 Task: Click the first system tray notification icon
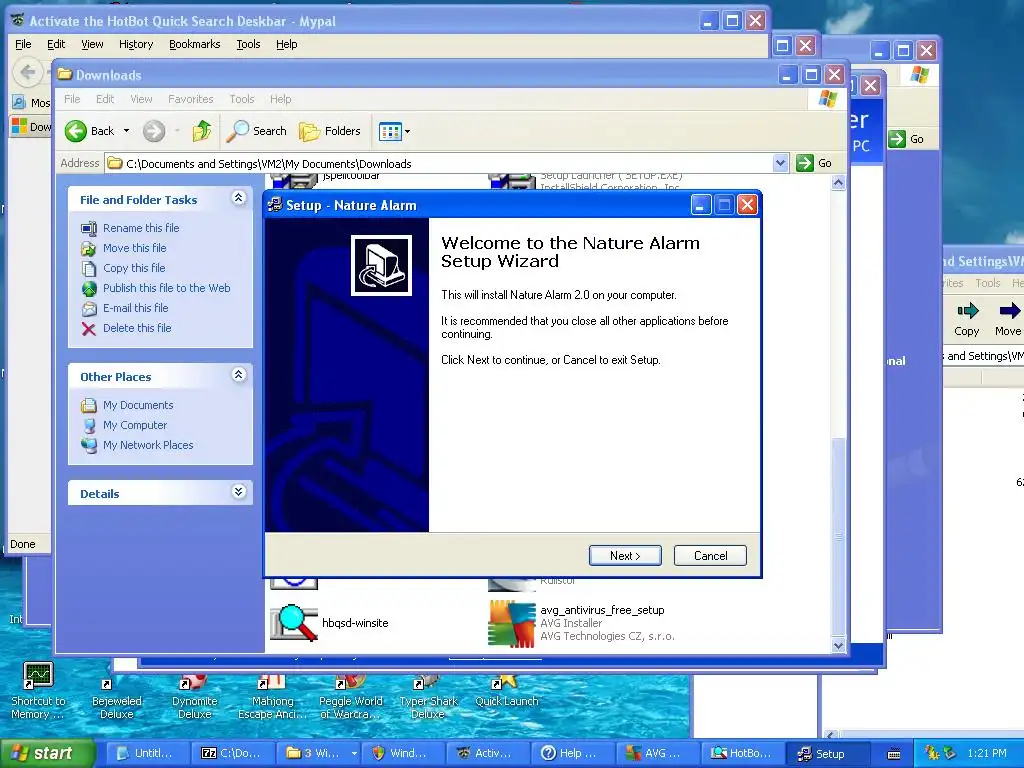pyautogui.click(x=931, y=753)
